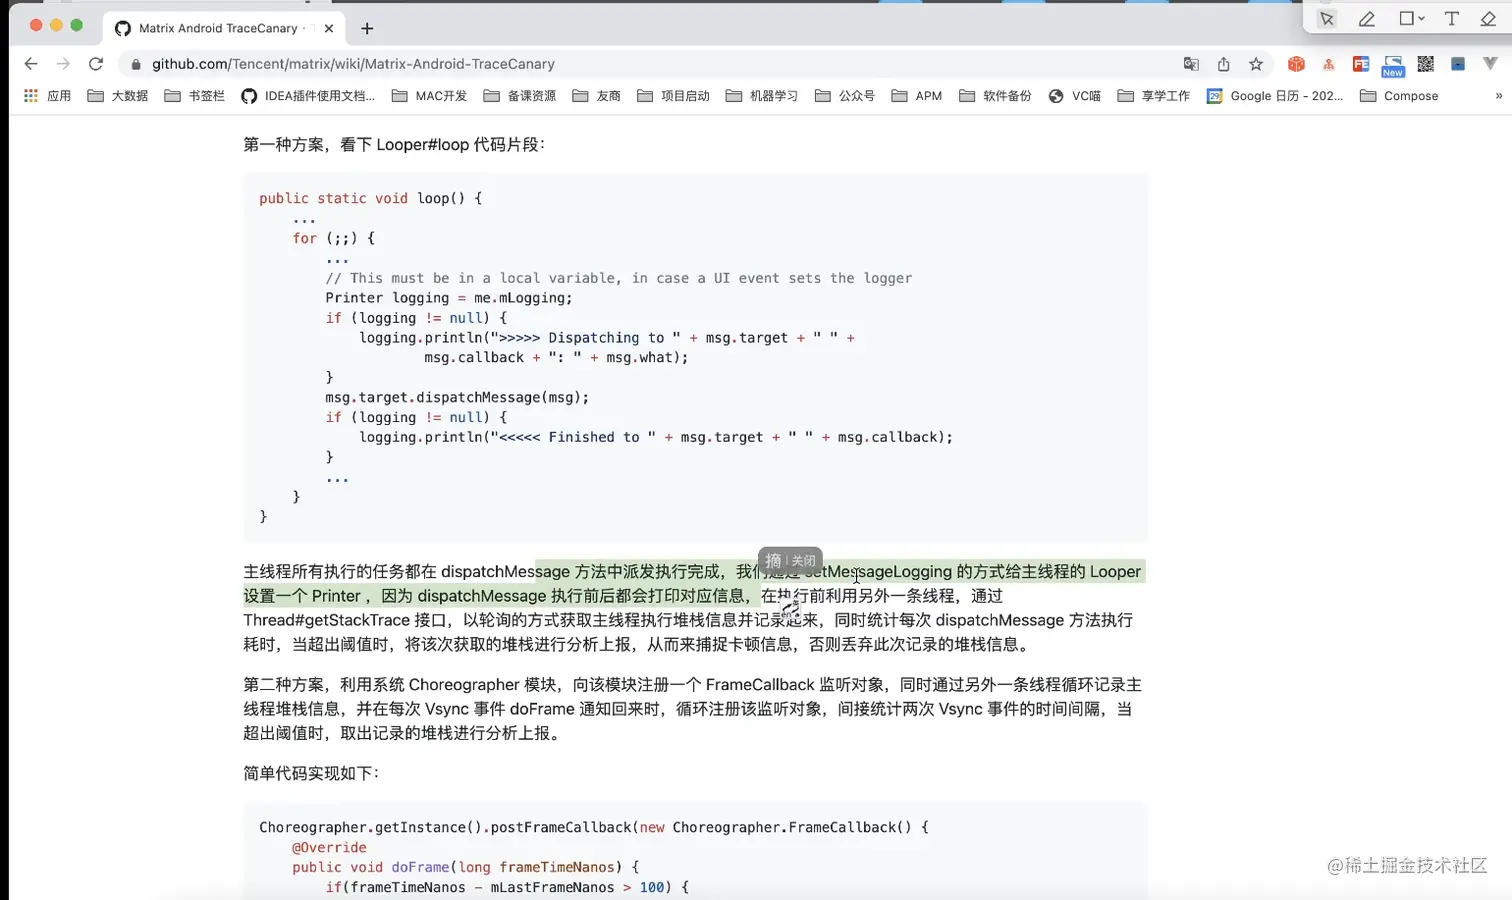Open the VC喵 bookmark
Screen dimensions: 1512x900
pos(1075,96)
